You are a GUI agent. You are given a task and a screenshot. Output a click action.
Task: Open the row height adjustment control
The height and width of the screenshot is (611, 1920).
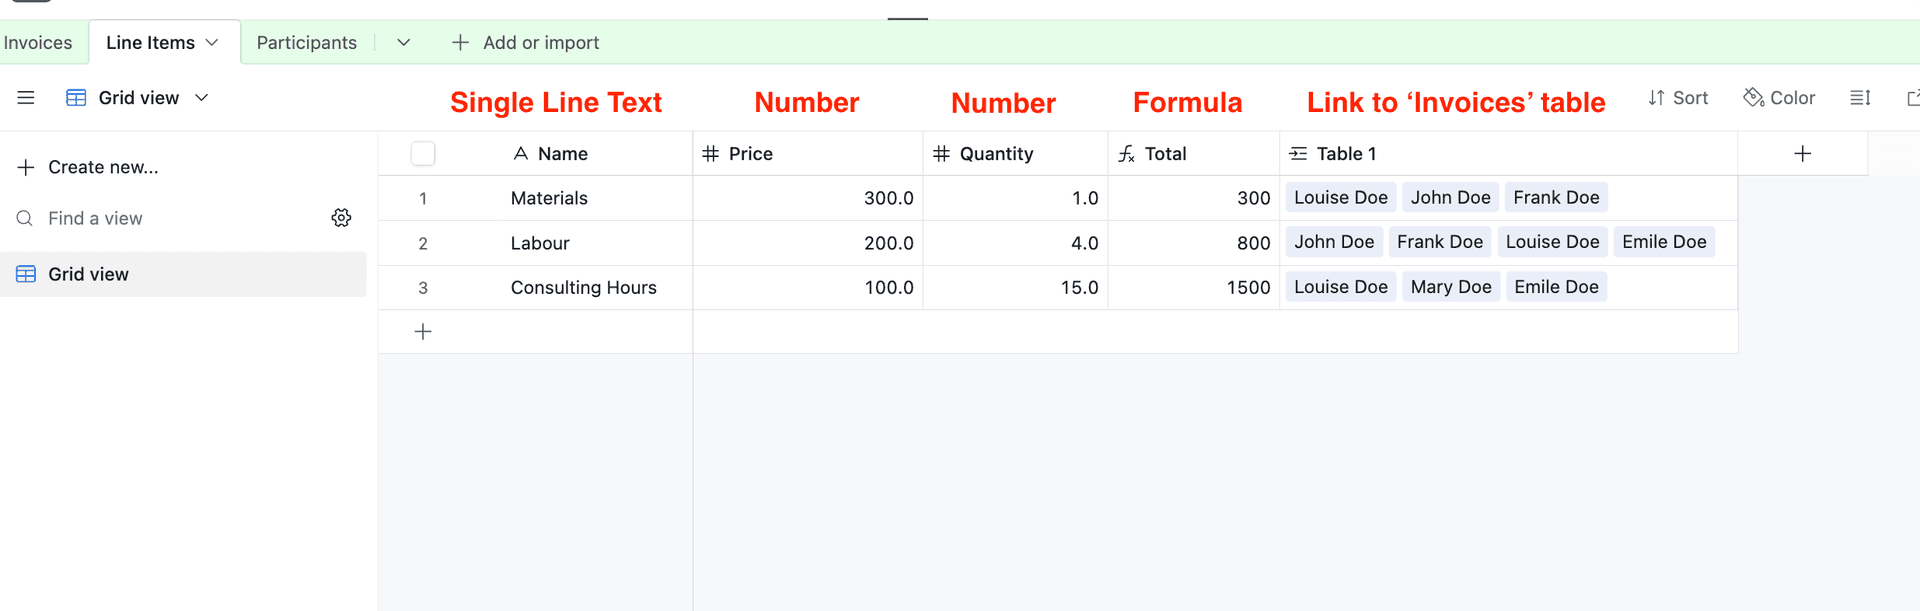(x=1860, y=97)
